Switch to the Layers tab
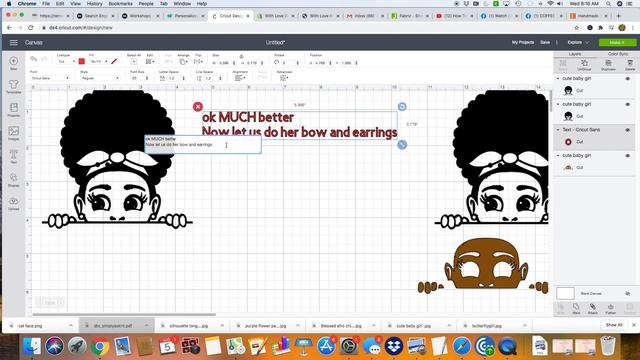 click(575, 54)
